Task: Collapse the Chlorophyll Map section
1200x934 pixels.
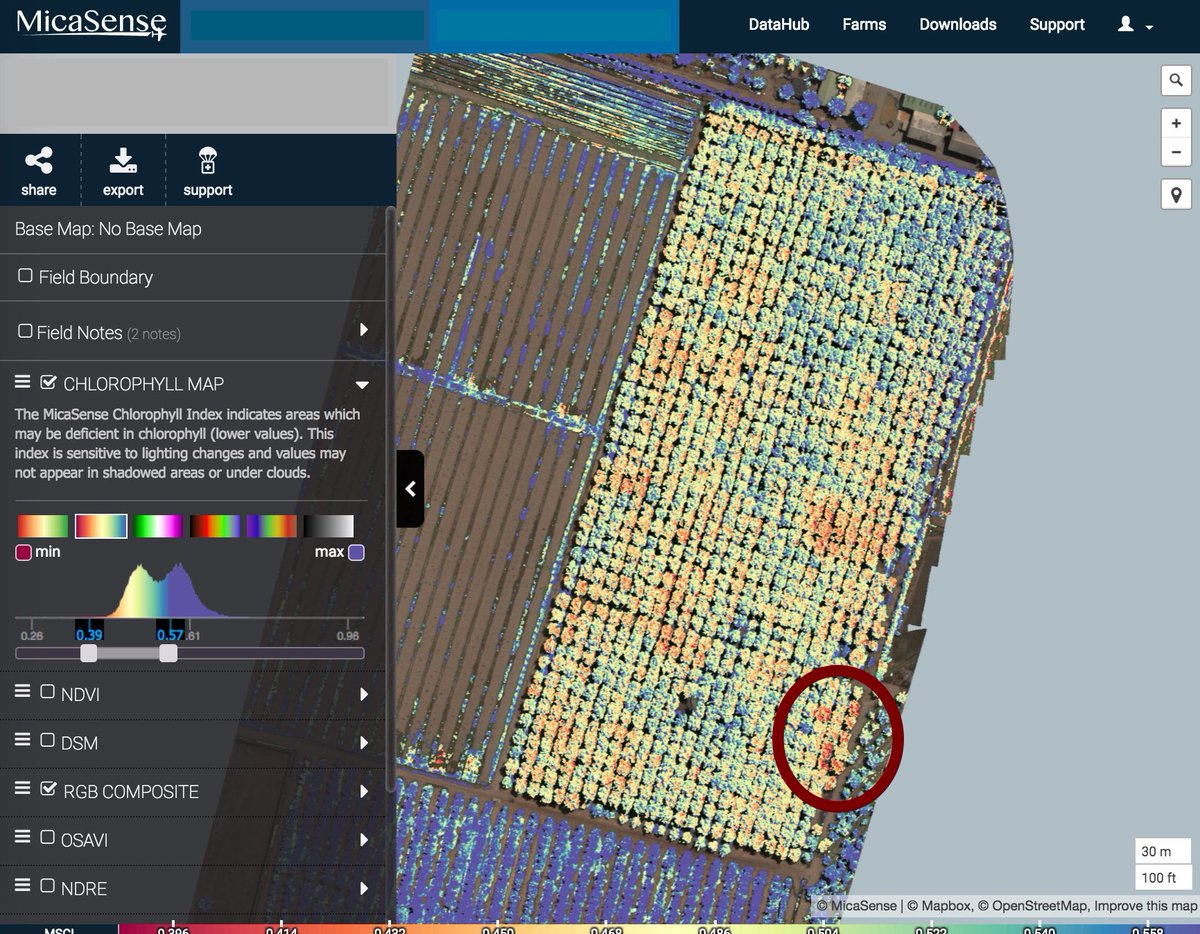Action: click(x=362, y=384)
